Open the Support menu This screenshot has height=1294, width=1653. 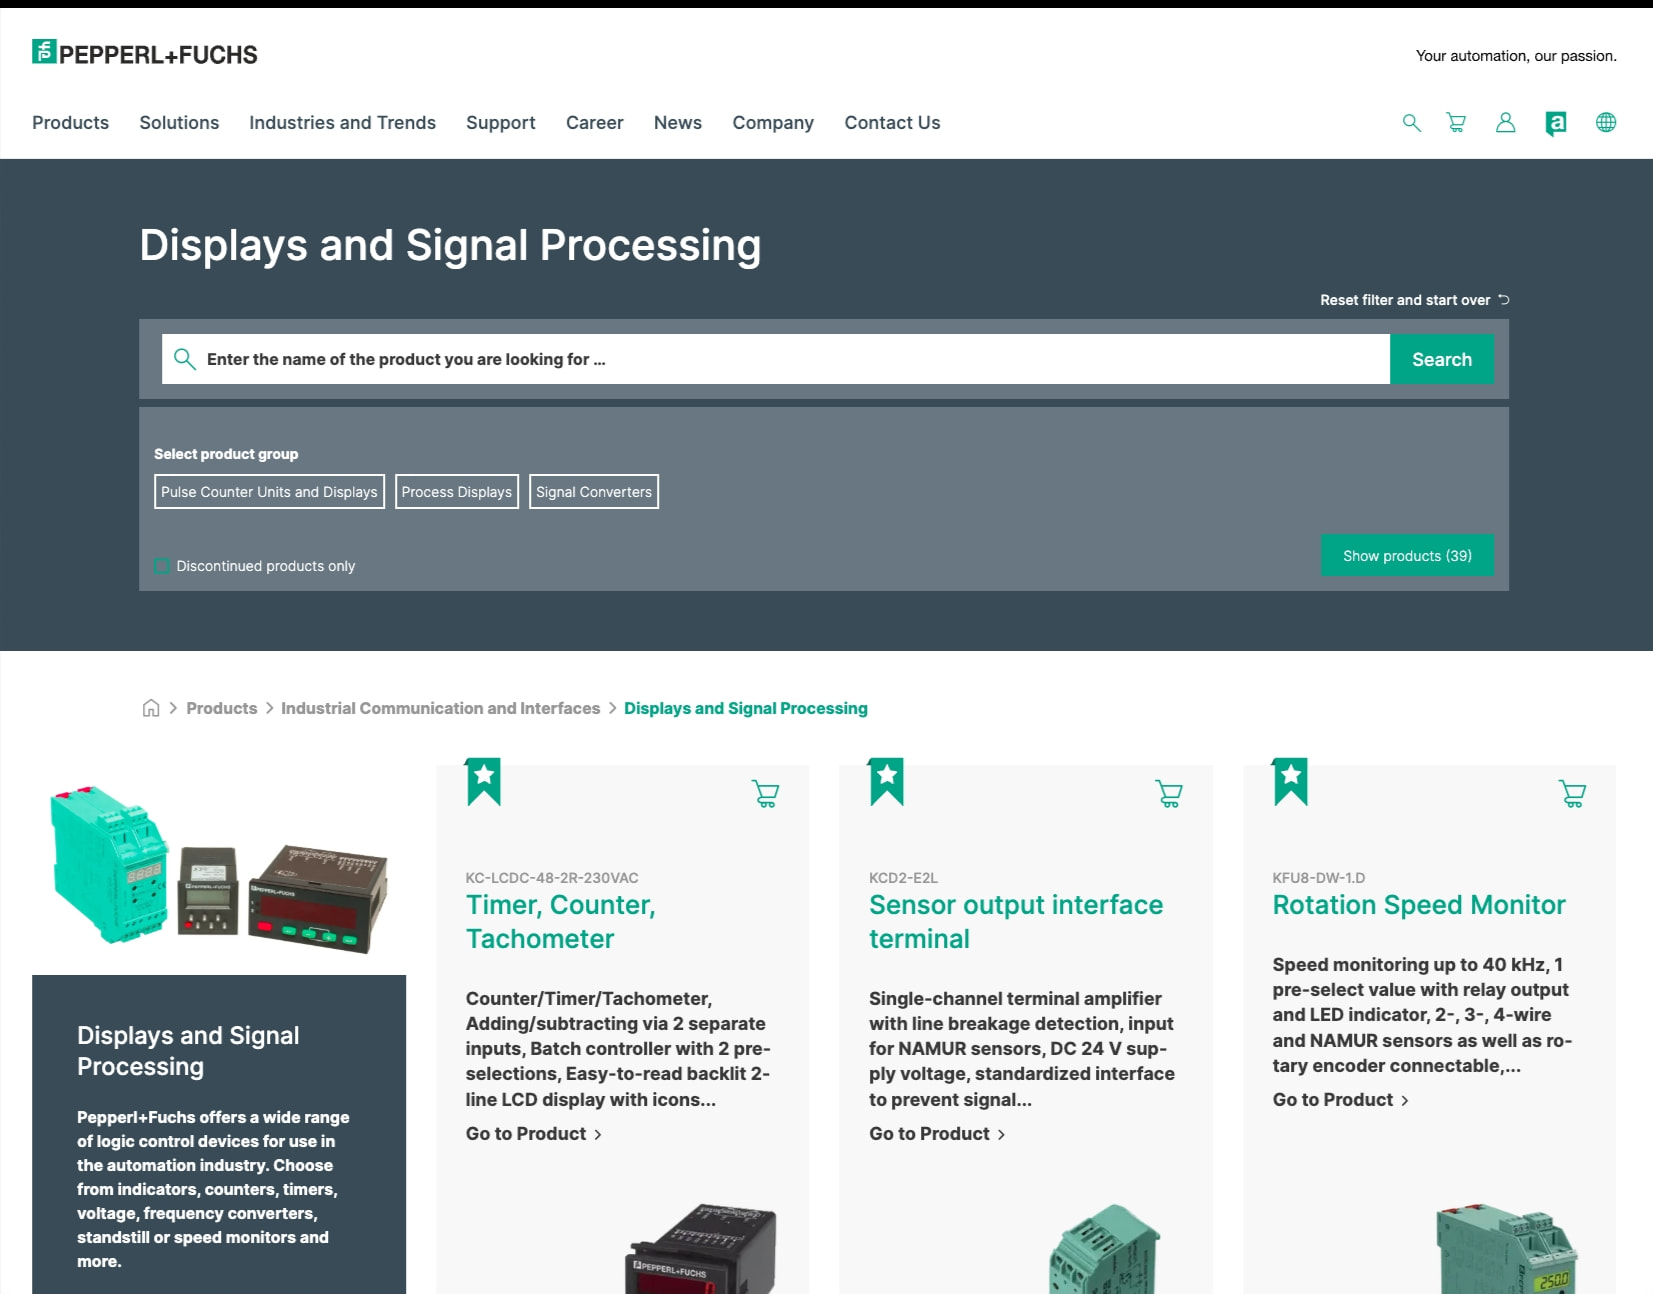501,123
